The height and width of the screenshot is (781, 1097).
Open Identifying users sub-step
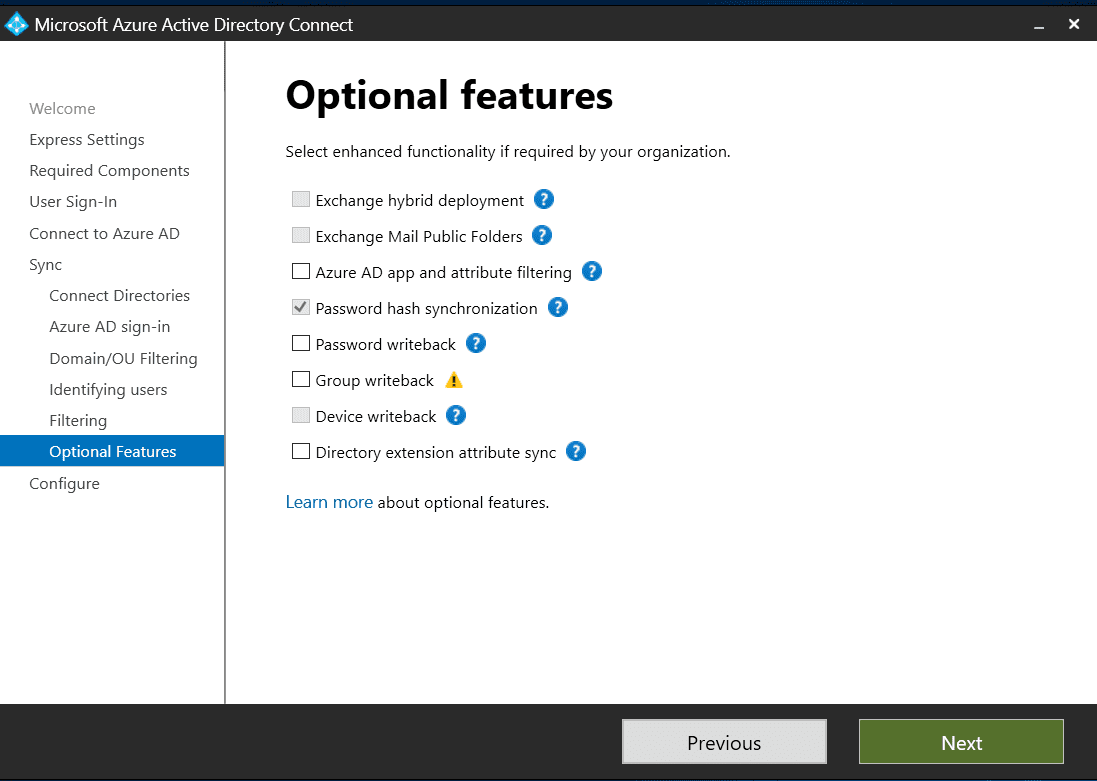pyautogui.click(x=108, y=390)
